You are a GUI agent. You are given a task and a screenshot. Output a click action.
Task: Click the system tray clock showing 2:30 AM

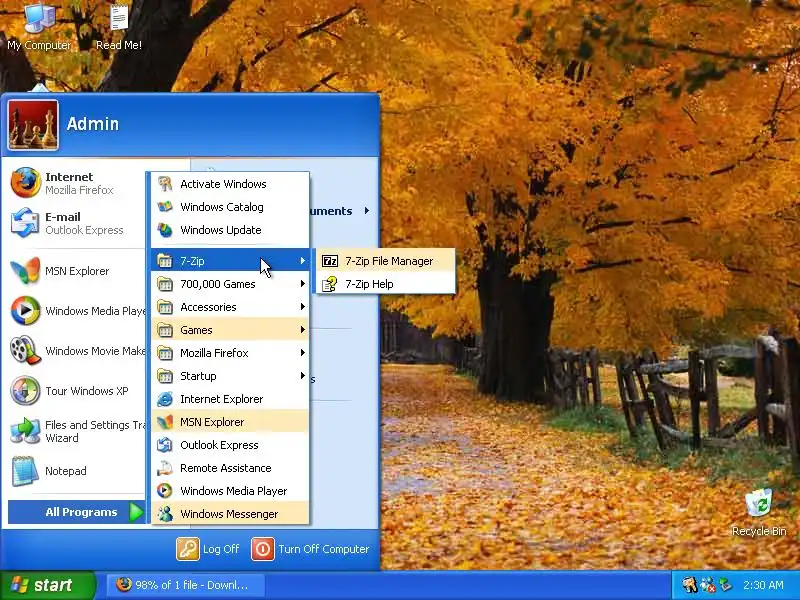pyautogui.click(x=763, y=585)
